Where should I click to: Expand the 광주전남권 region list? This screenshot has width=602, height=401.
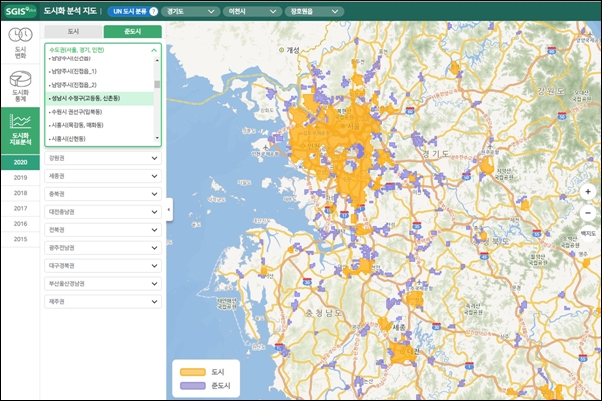click(x=103, y=248)
